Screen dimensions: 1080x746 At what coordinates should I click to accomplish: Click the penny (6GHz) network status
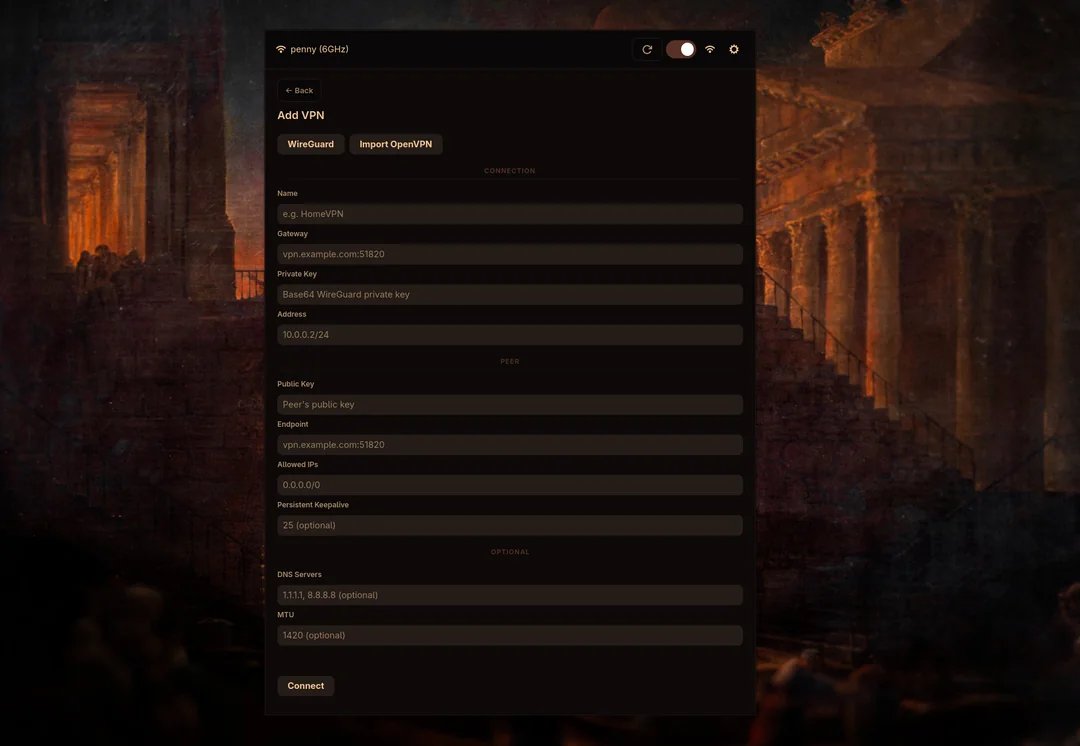click(x=312, y=49)
